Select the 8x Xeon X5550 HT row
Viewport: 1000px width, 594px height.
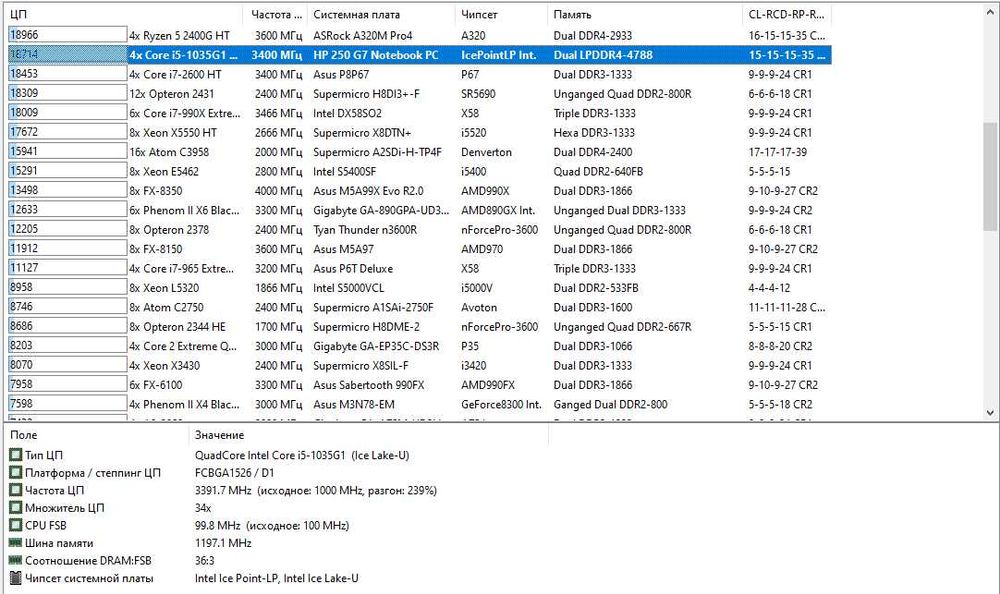(x=420, y=133)
